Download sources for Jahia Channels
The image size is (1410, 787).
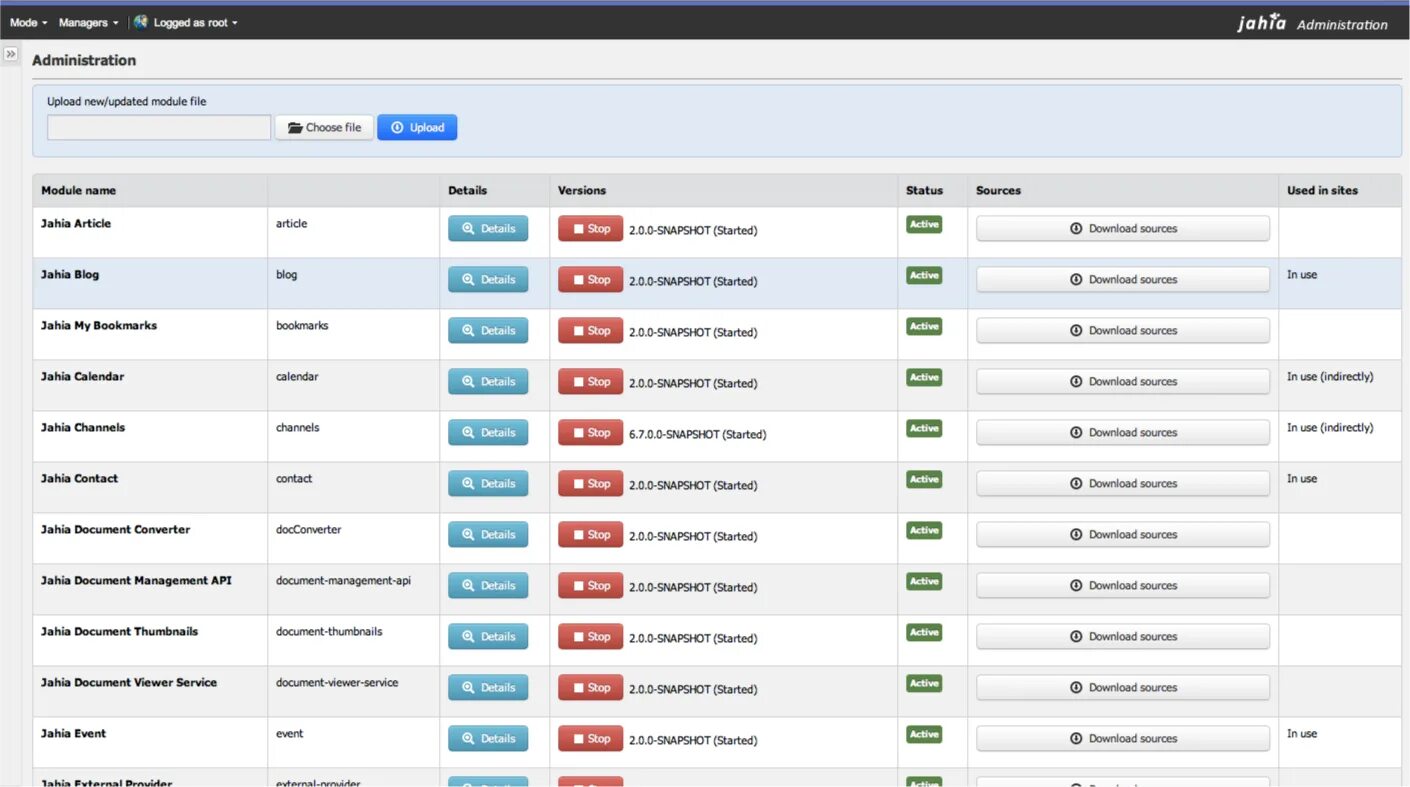tap(1123, 432)
